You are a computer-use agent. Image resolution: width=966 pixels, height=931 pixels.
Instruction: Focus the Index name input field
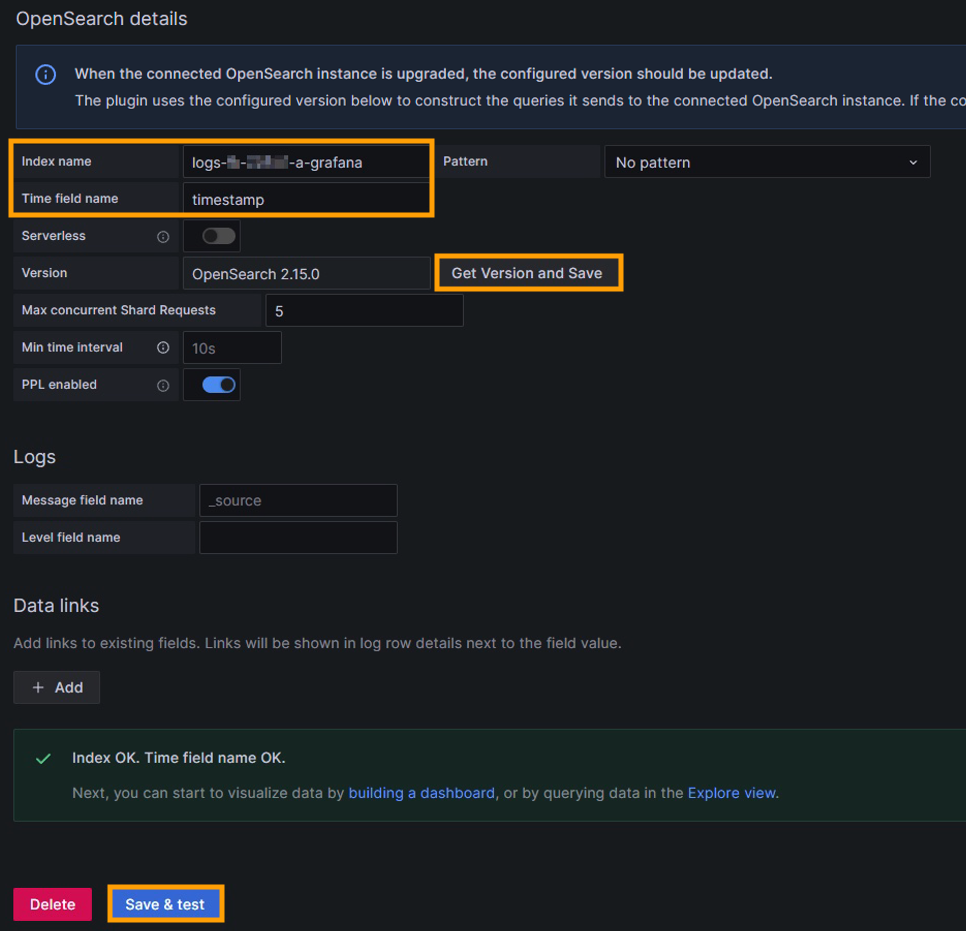(306, 162)
